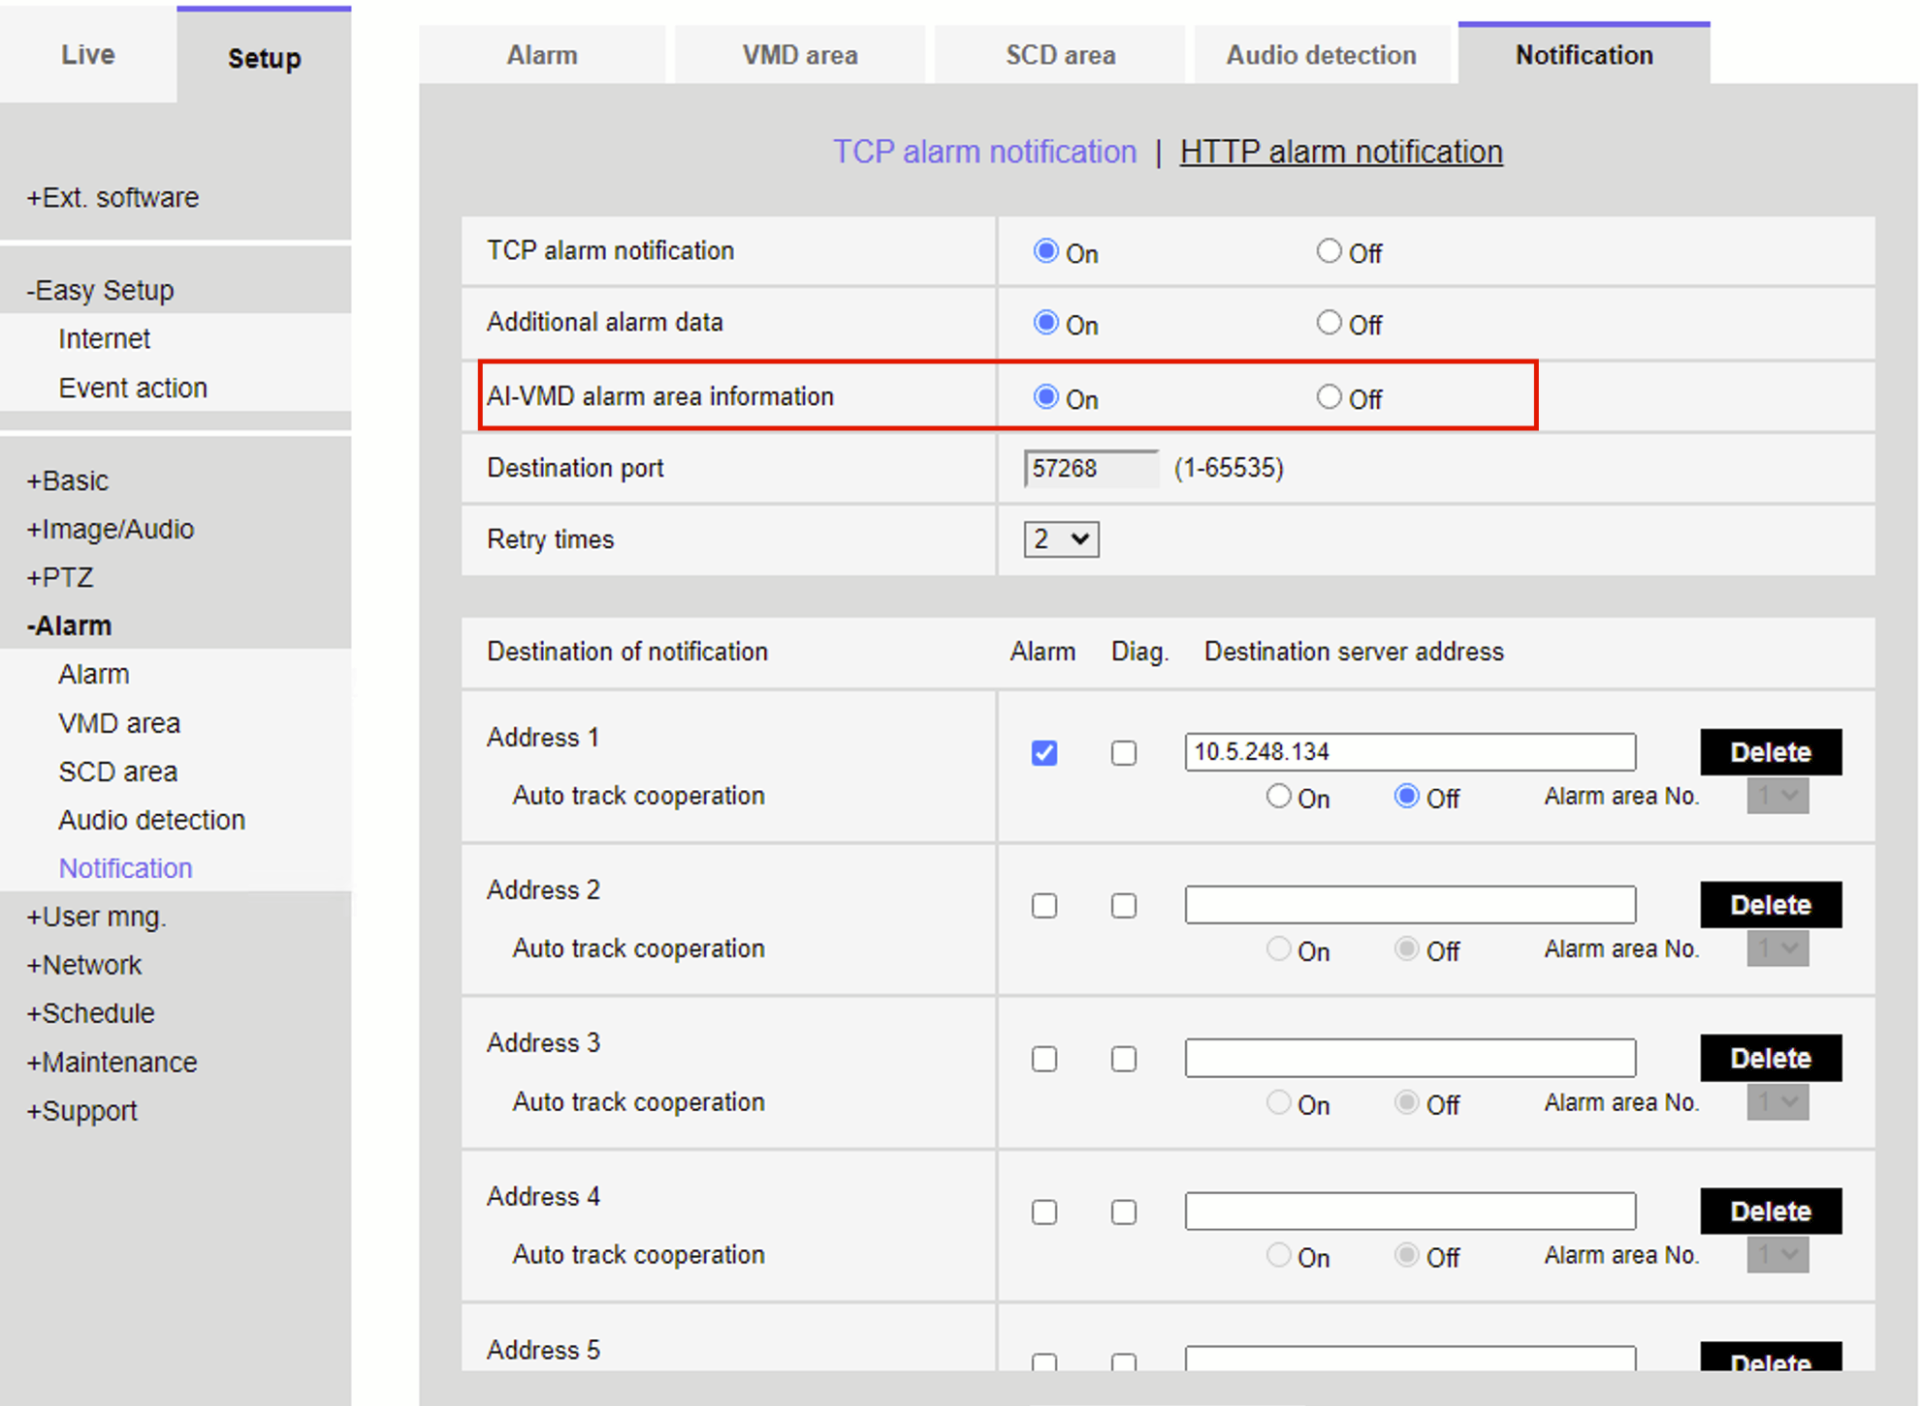Enable auto track cooperation for Address 1
Screen dimensions: 1920x1406
[x=1278, y=796]
